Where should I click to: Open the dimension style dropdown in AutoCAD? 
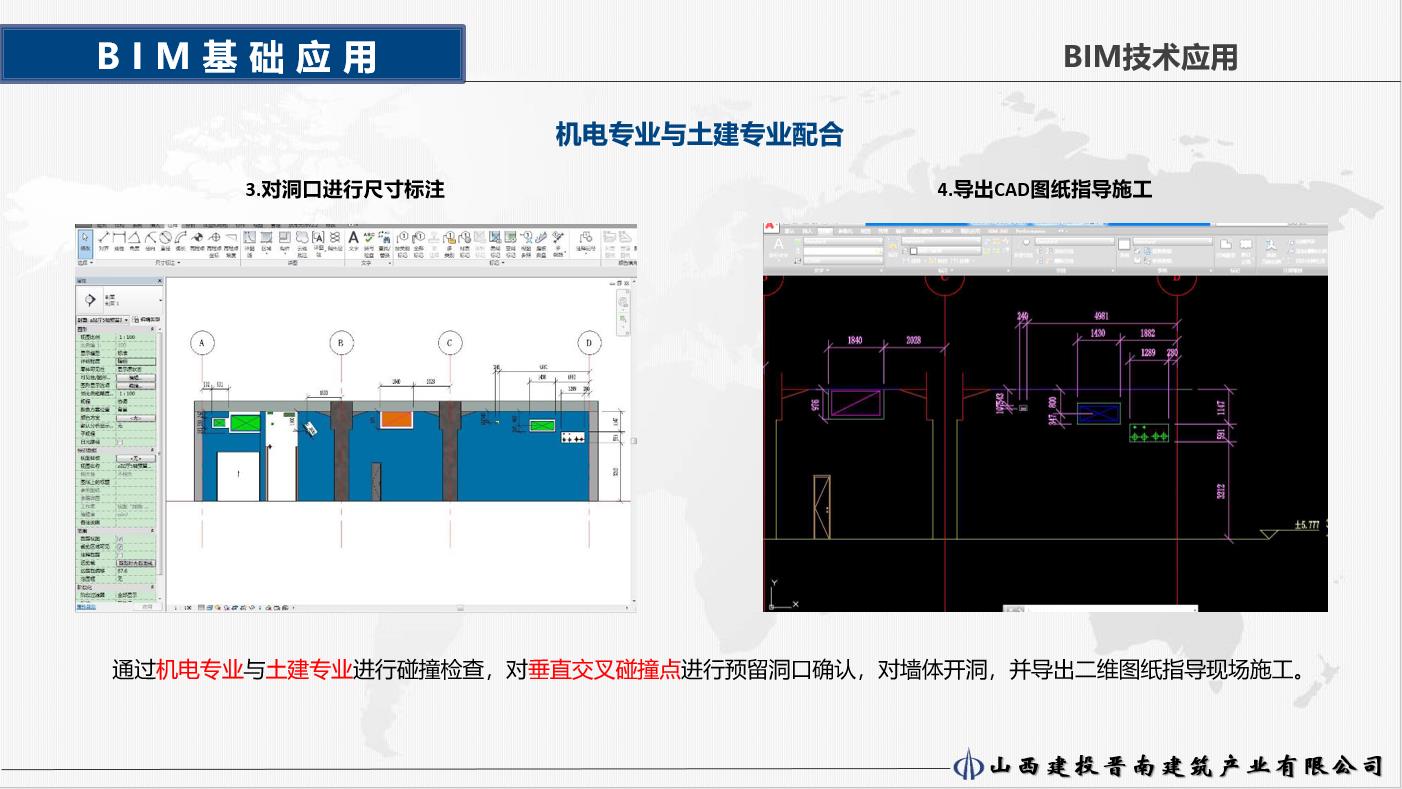[x=940, y=241]
